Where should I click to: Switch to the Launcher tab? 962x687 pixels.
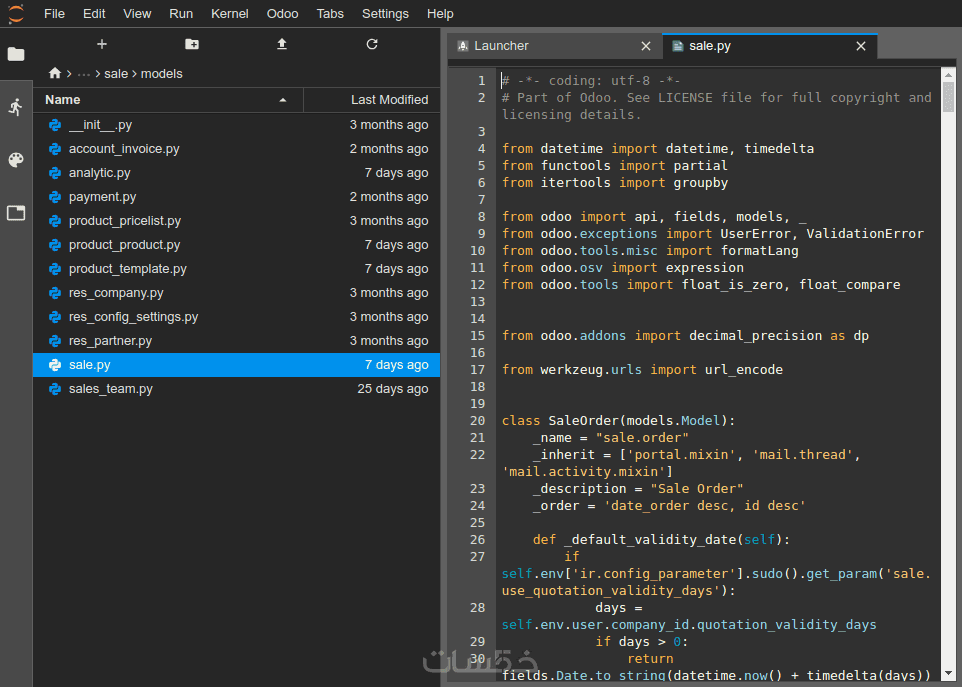(x=501, y=46)
